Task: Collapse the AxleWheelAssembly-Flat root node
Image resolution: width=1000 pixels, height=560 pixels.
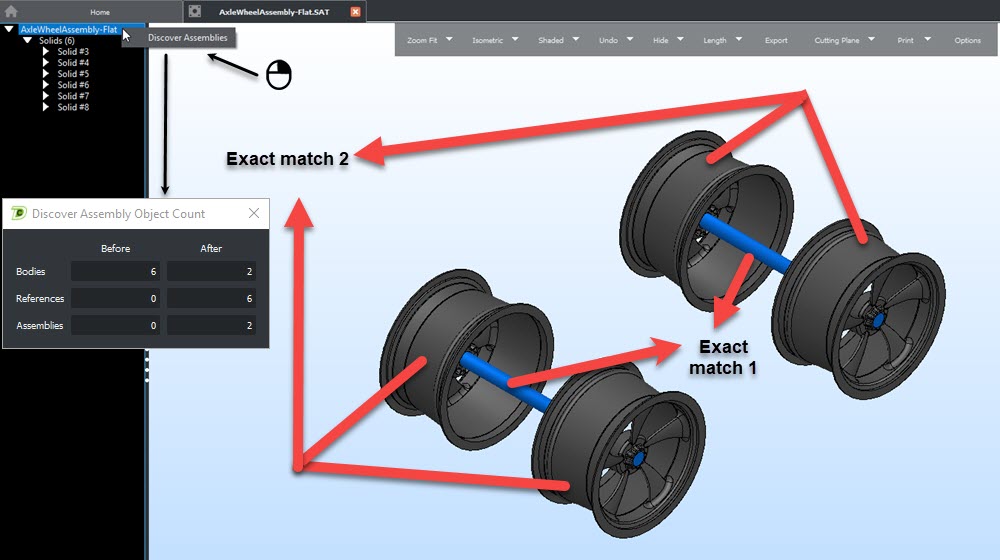Action: 10,30
